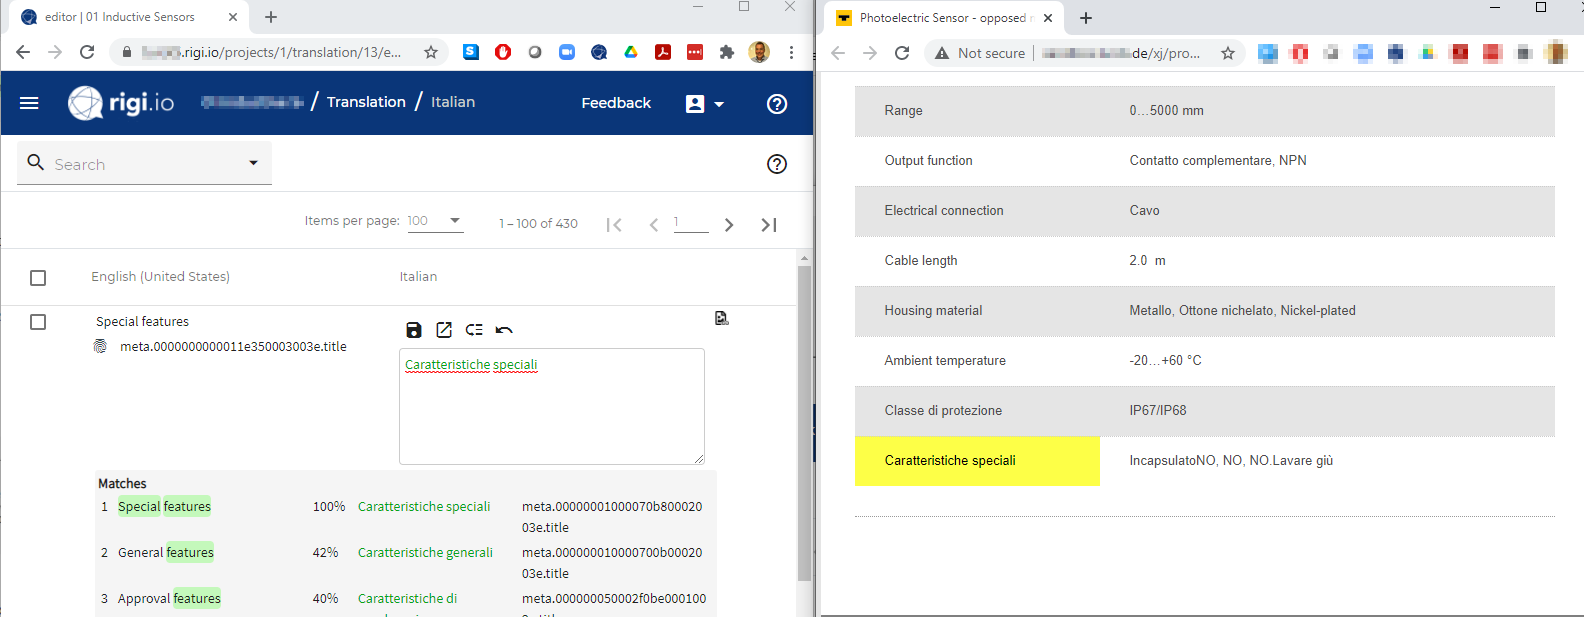
Task: Open Chrome extensions puzzle icon
Action: point(727,52)
